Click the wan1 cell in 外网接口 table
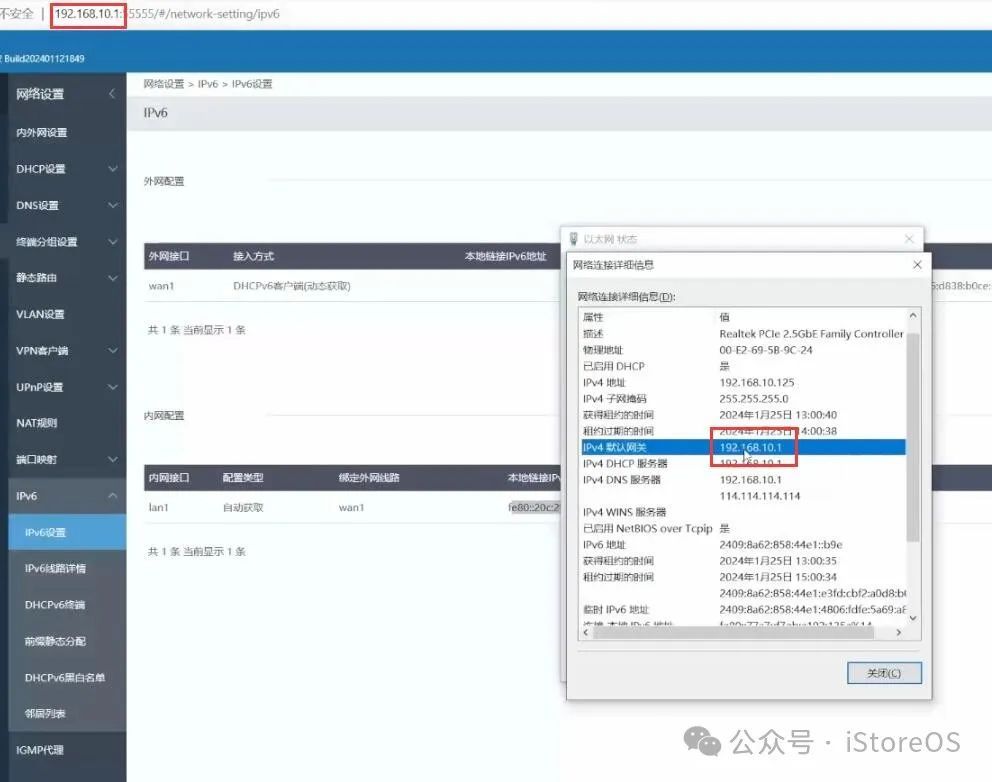The height and width of the screenshot is (782, 992). click(x=161, y=286)
